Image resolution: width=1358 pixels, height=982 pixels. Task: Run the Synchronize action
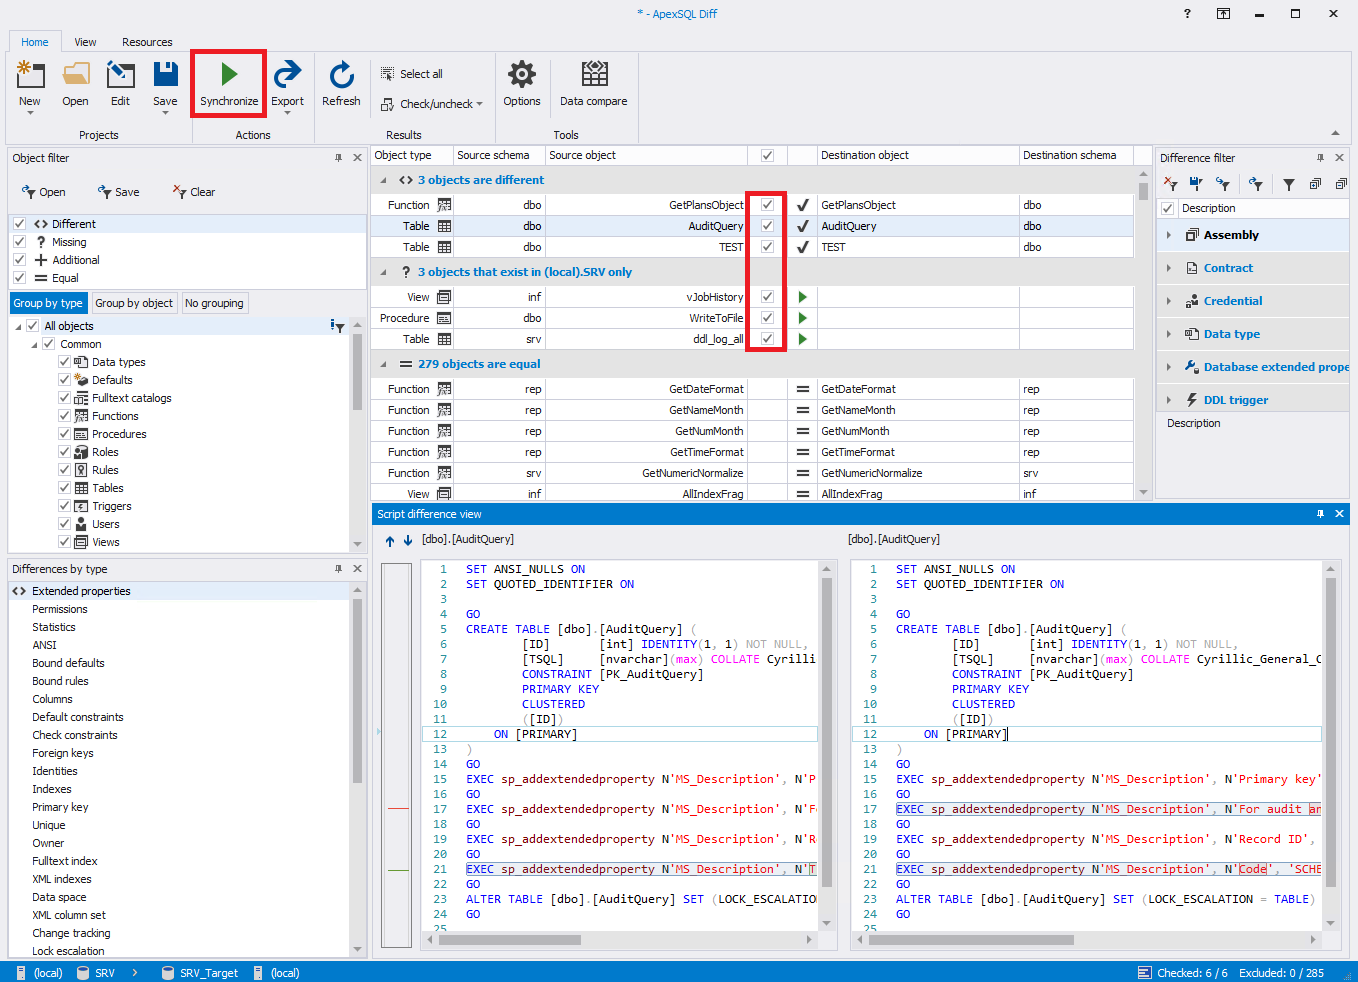(x=228, y=84)
